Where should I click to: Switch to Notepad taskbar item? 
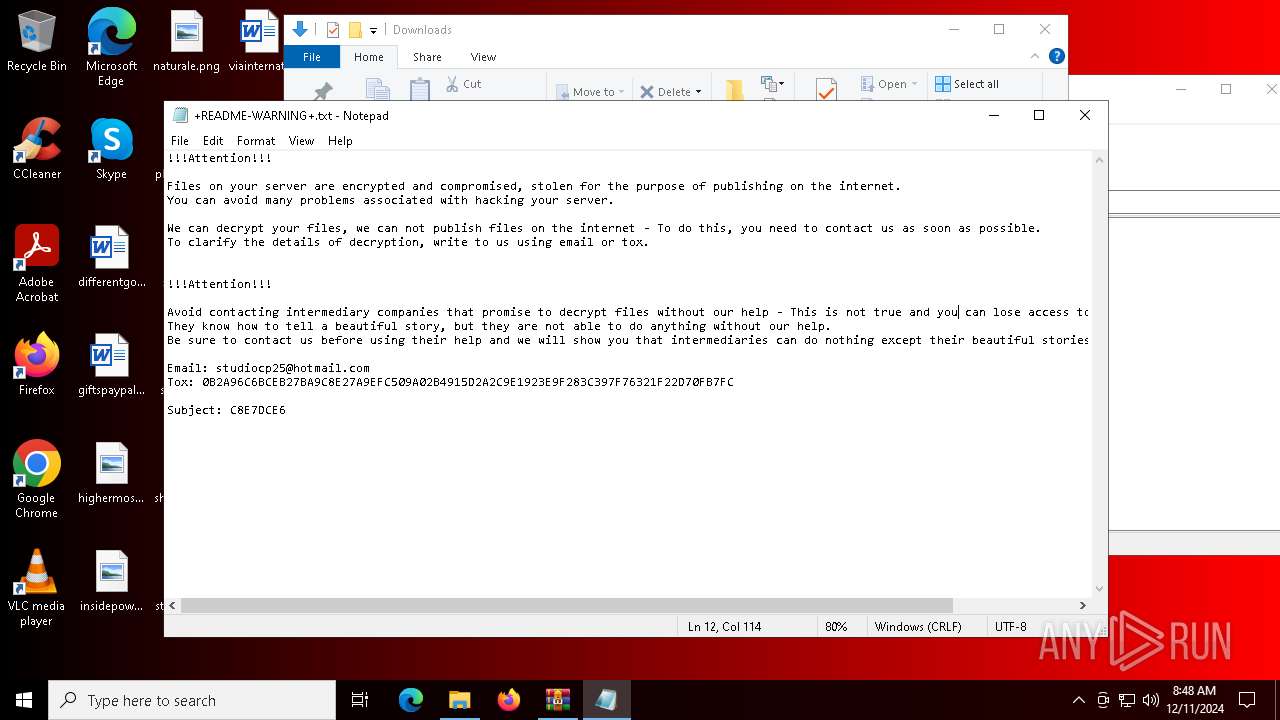[x=606, y=700]
